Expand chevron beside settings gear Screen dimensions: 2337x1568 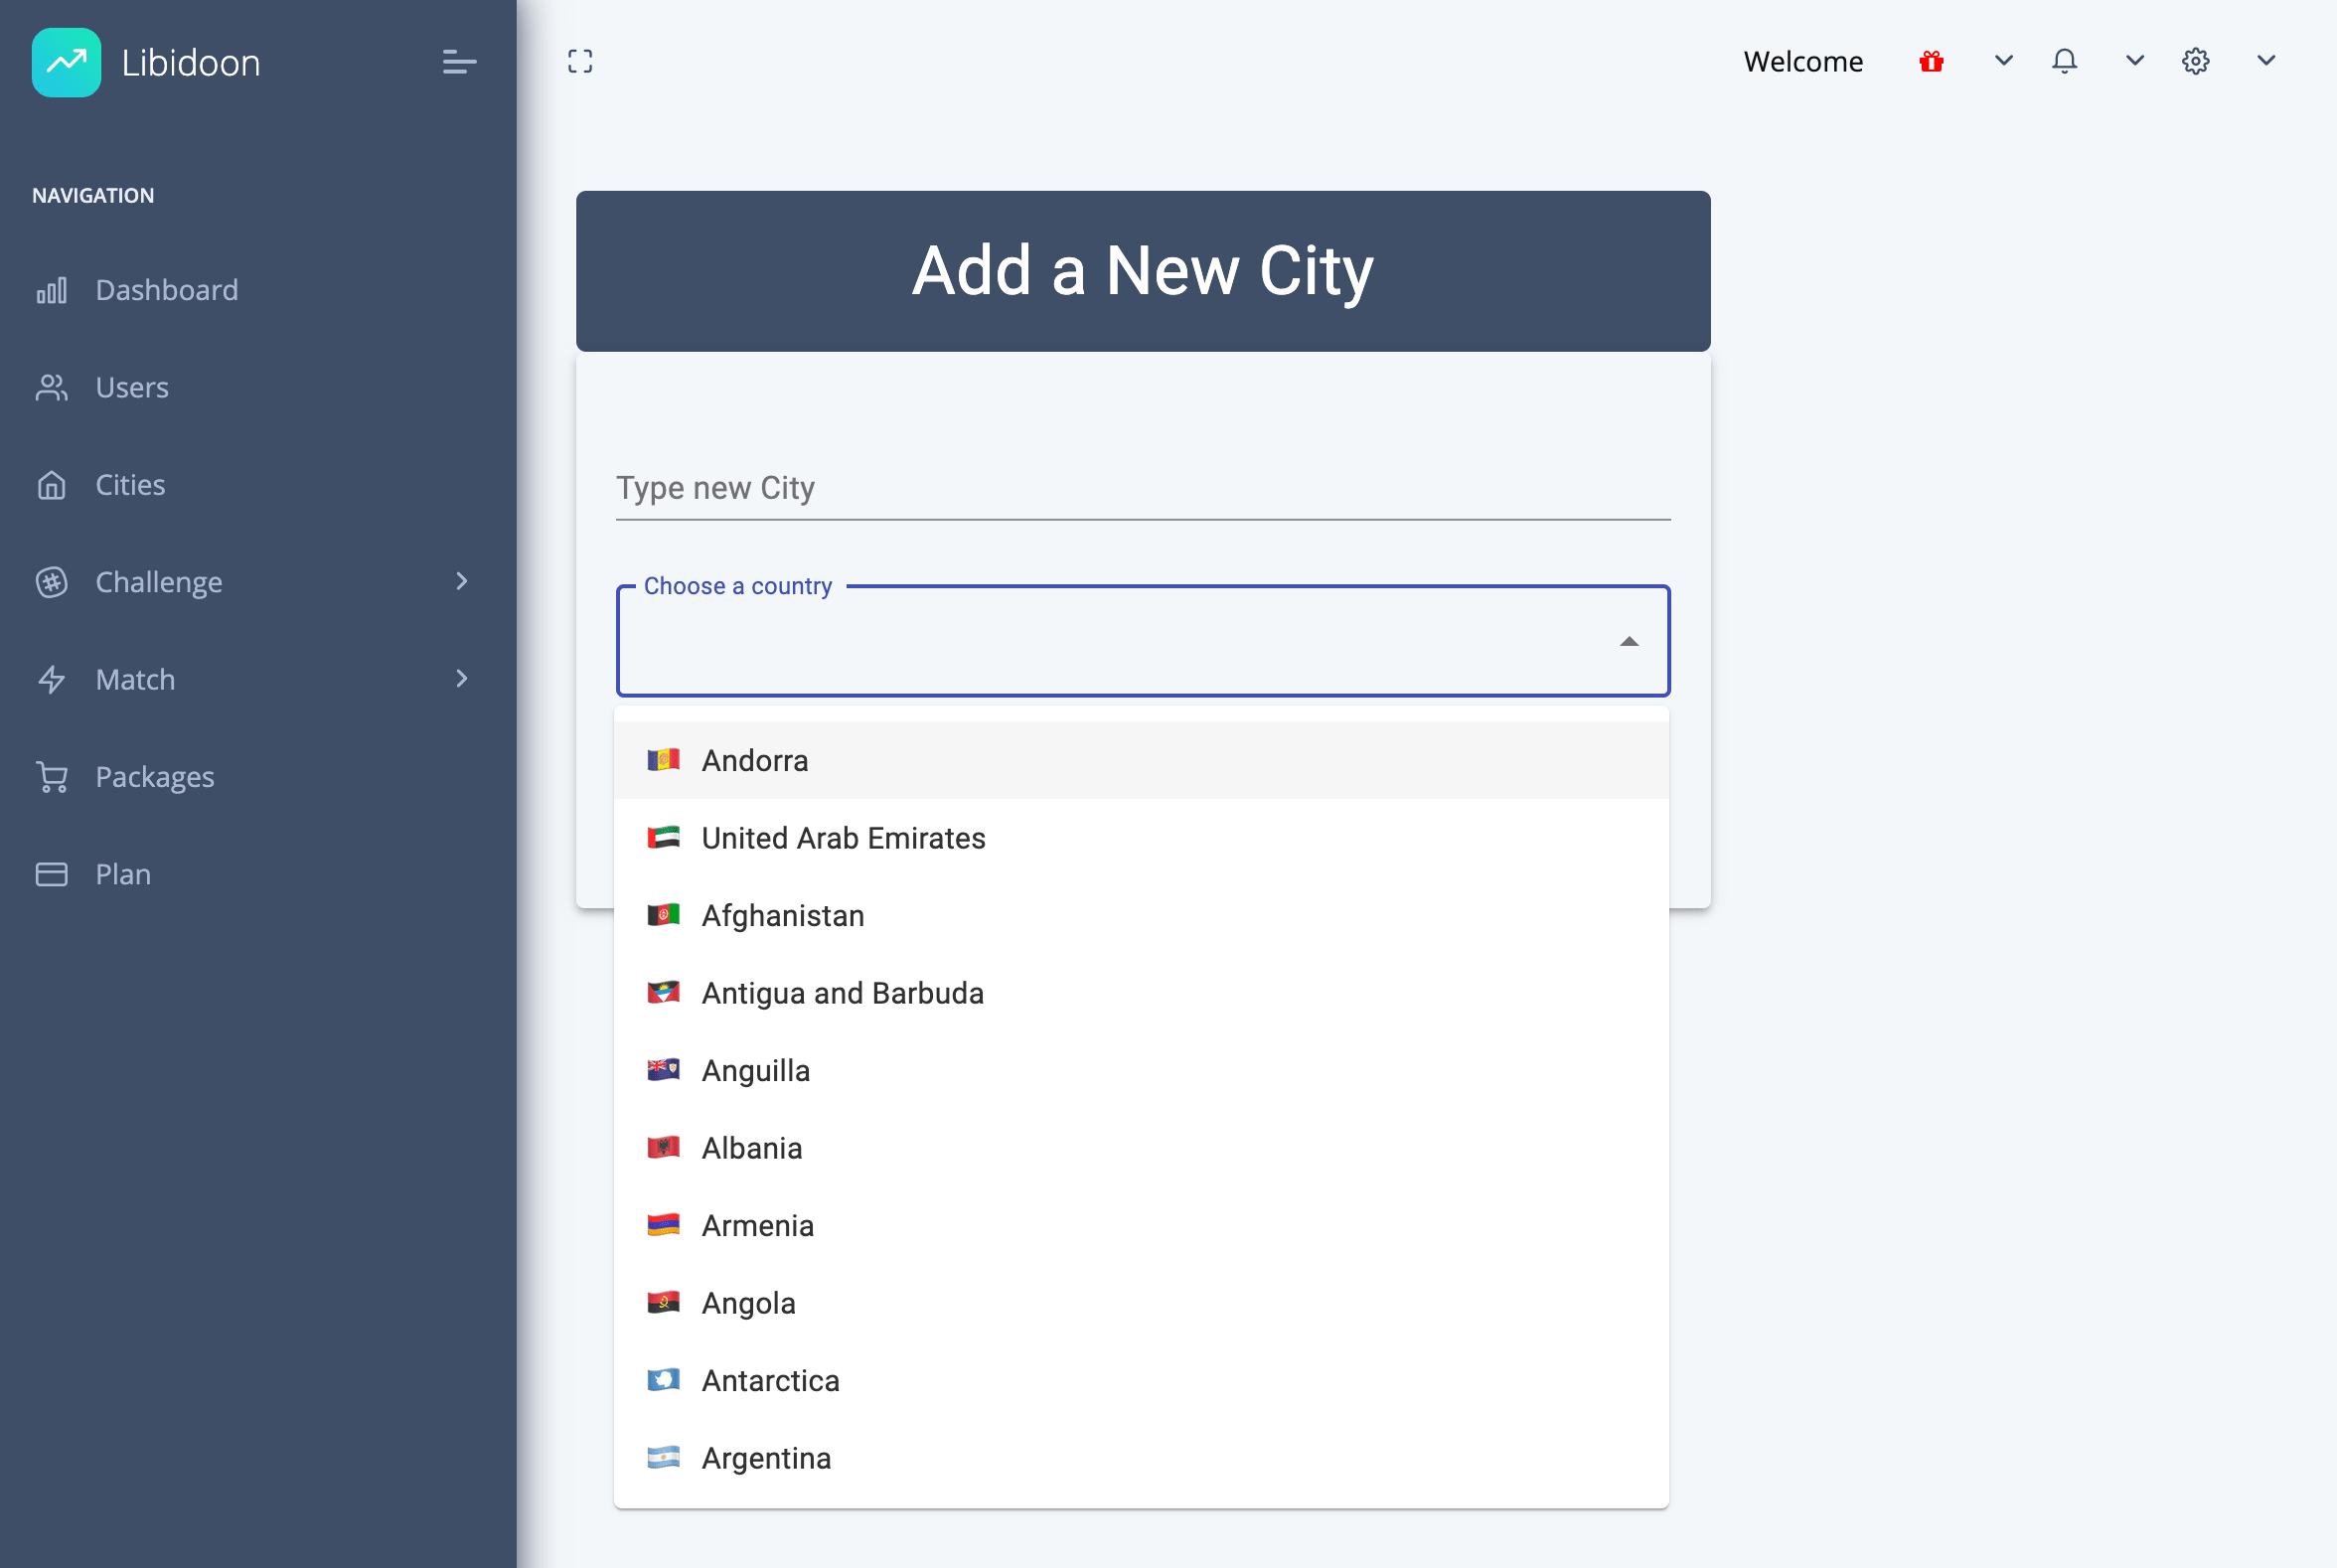2266,61
